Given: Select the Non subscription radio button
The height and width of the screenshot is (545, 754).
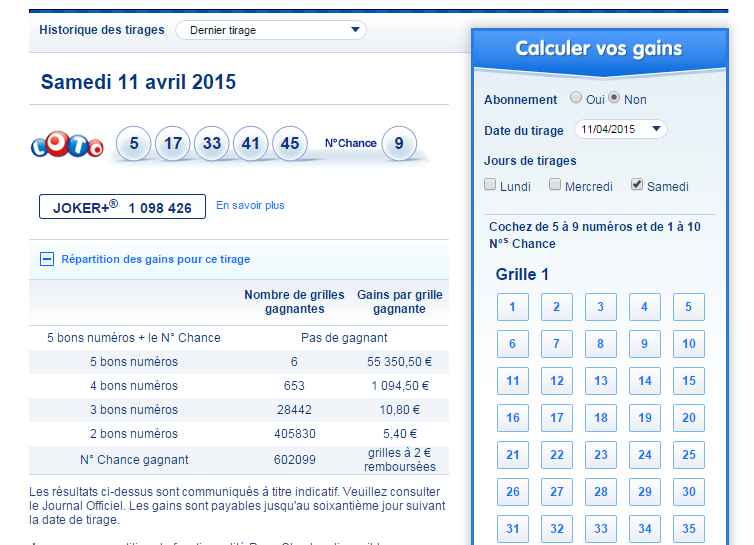Looking at the screenshot, I should point(614,98).
